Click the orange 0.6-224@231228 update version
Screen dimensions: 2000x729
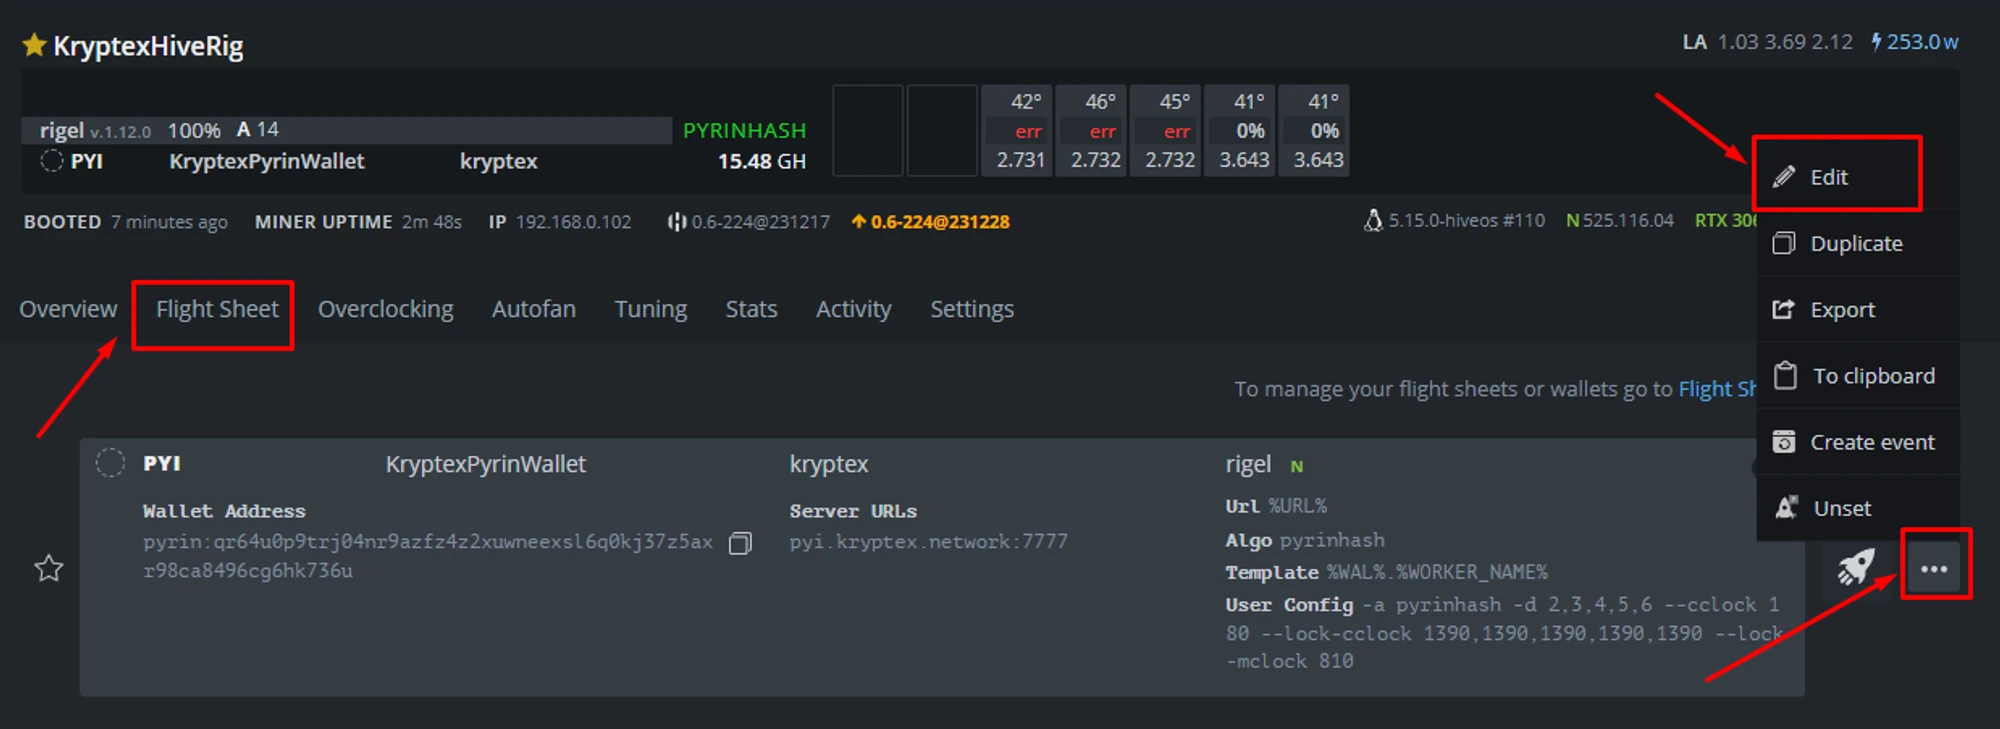(939, 222)
